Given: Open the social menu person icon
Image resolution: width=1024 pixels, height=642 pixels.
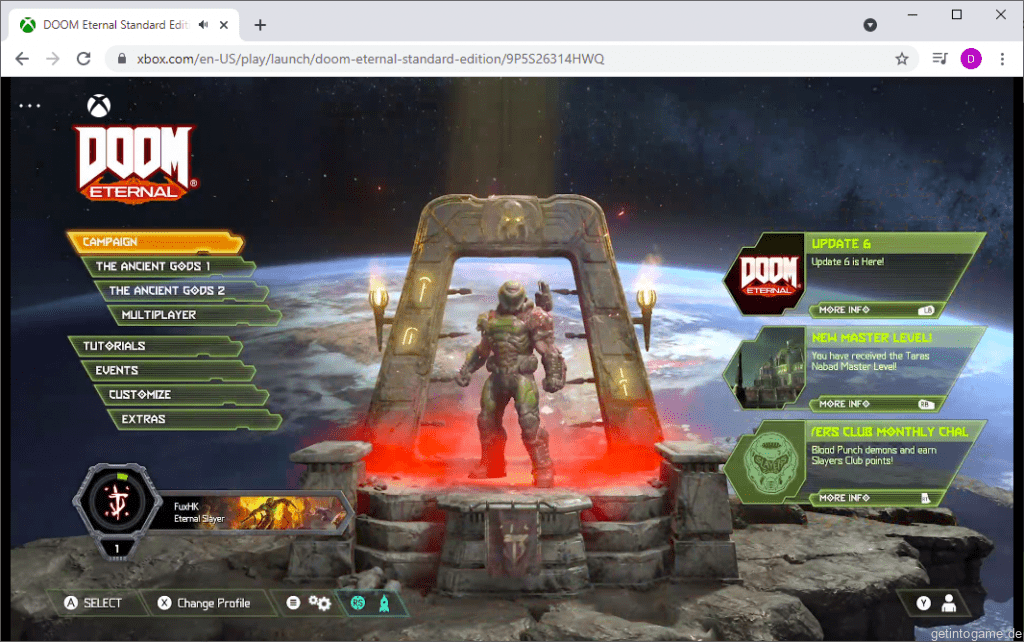Looking at the screenshot, I should (949, 603).
